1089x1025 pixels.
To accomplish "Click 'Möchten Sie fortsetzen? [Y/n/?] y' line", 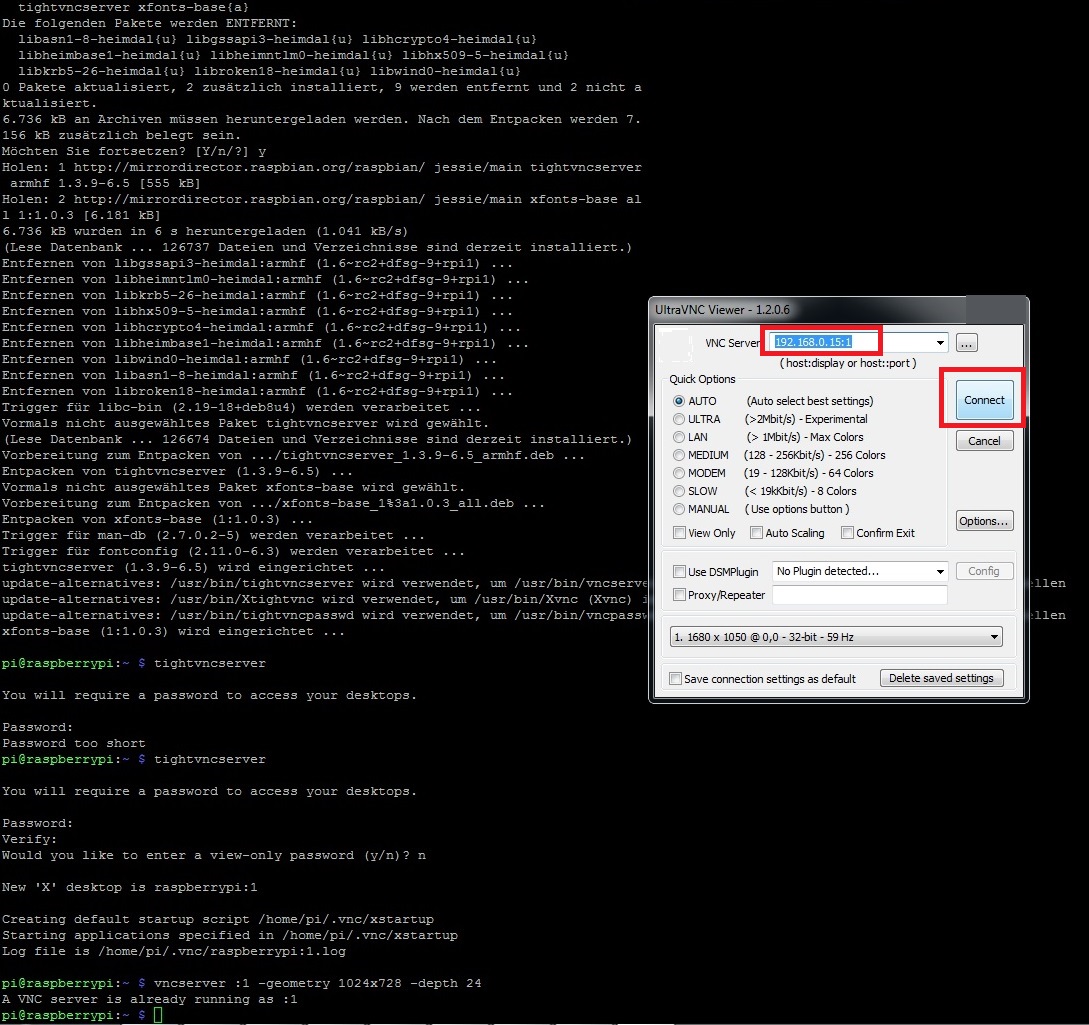I will [134, 151].
